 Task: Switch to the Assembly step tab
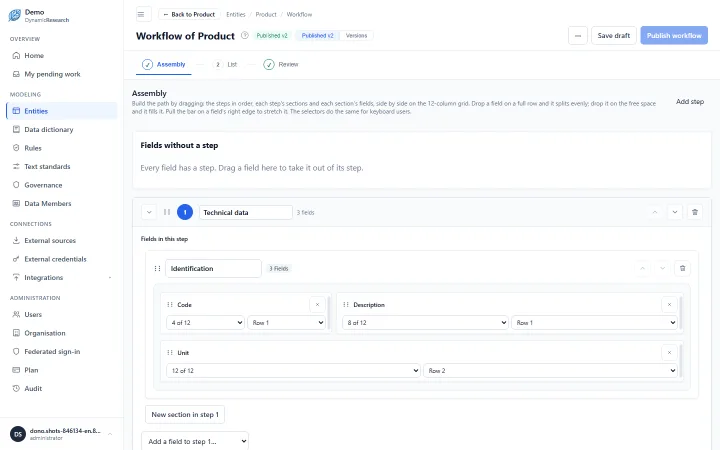point(164,65)
